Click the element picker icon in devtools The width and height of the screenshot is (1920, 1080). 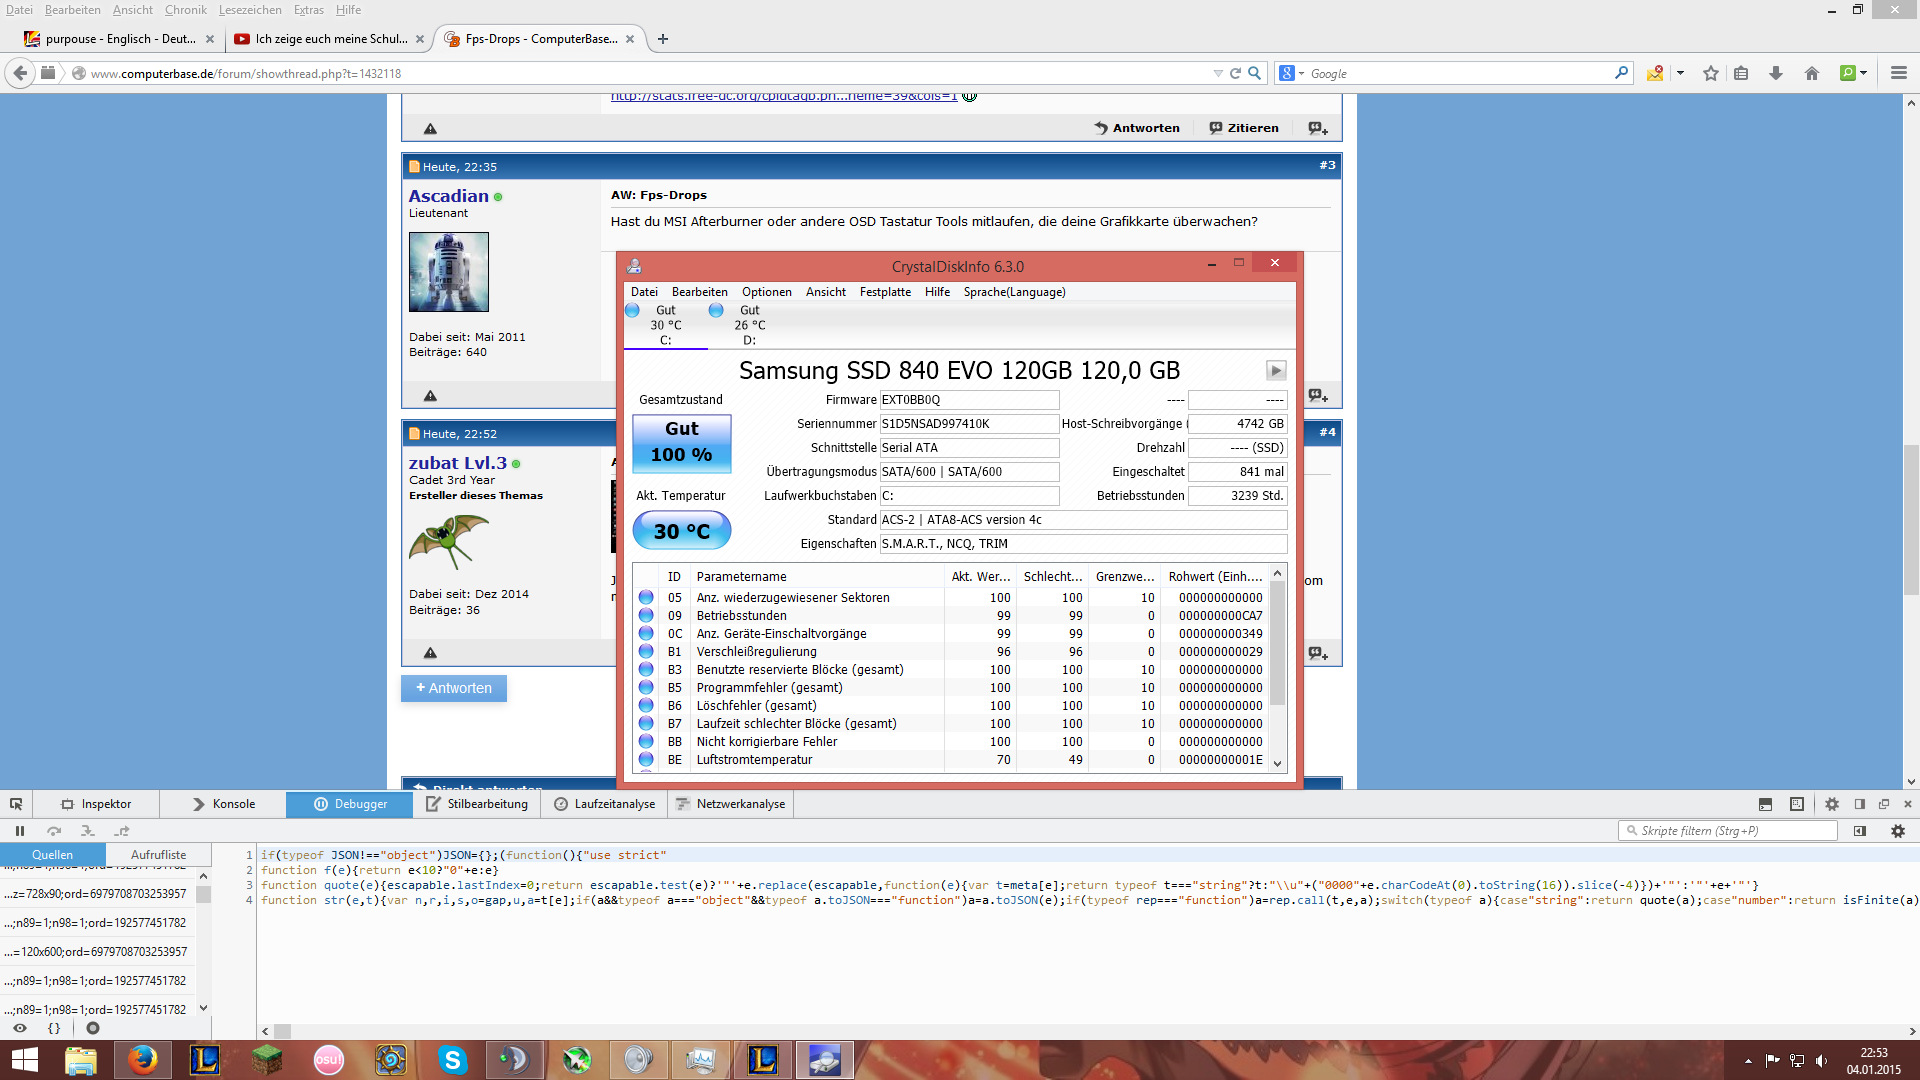(x=16, y=804)
